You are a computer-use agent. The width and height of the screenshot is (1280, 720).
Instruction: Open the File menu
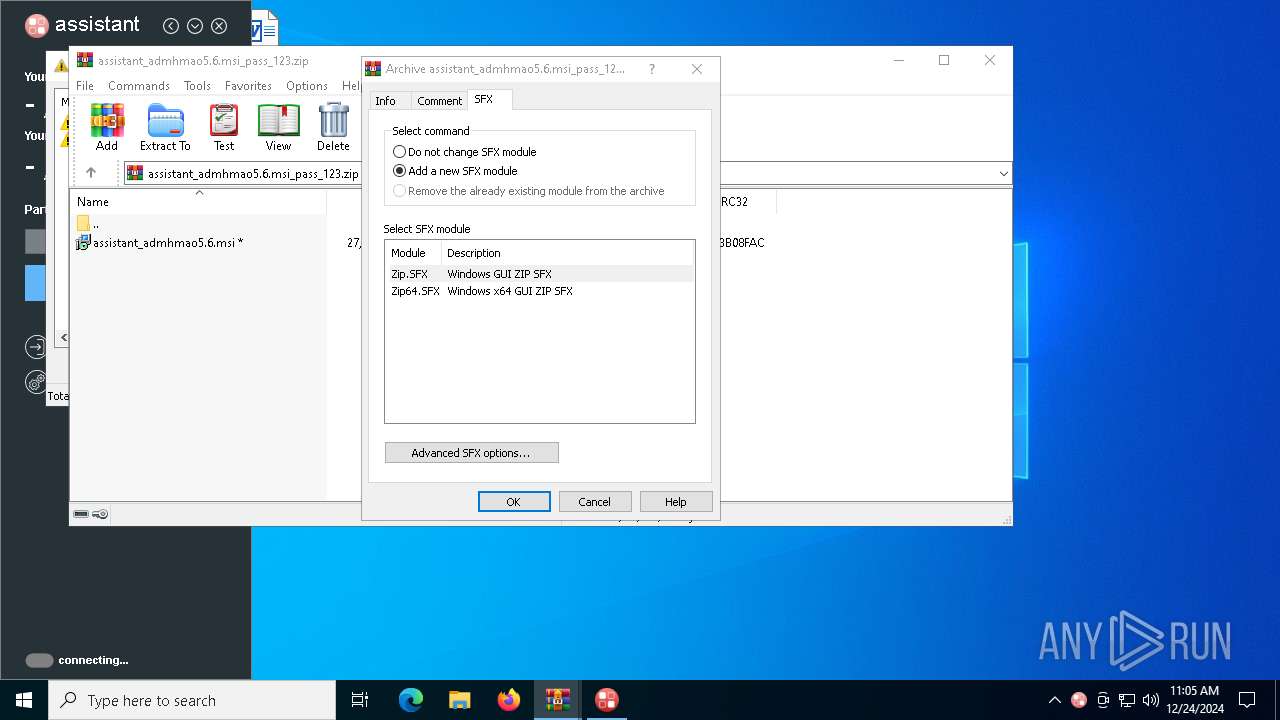[85, 86]
